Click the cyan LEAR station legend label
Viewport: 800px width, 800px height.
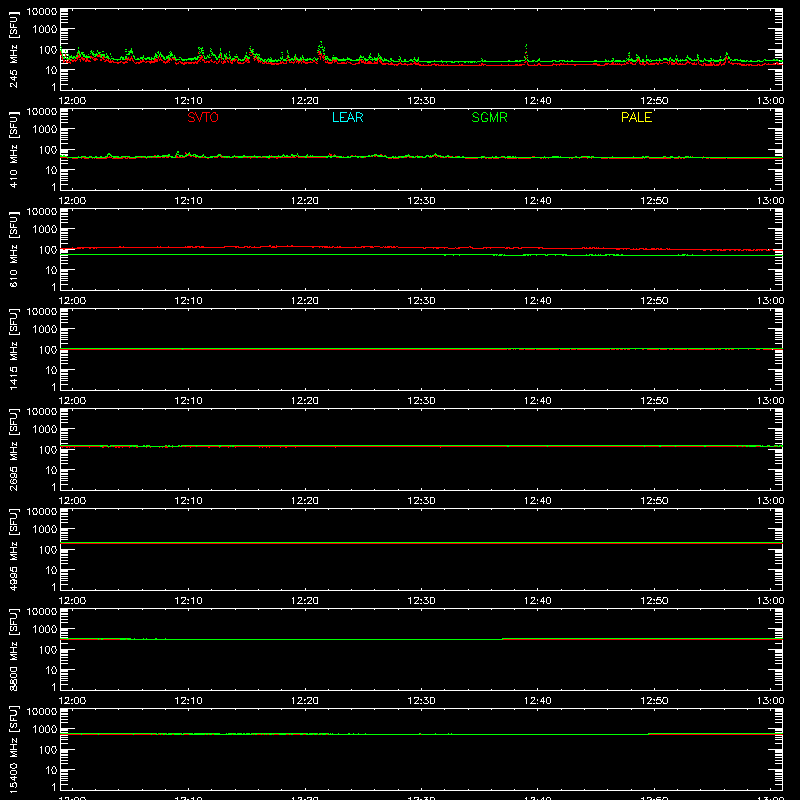(347, 117)
